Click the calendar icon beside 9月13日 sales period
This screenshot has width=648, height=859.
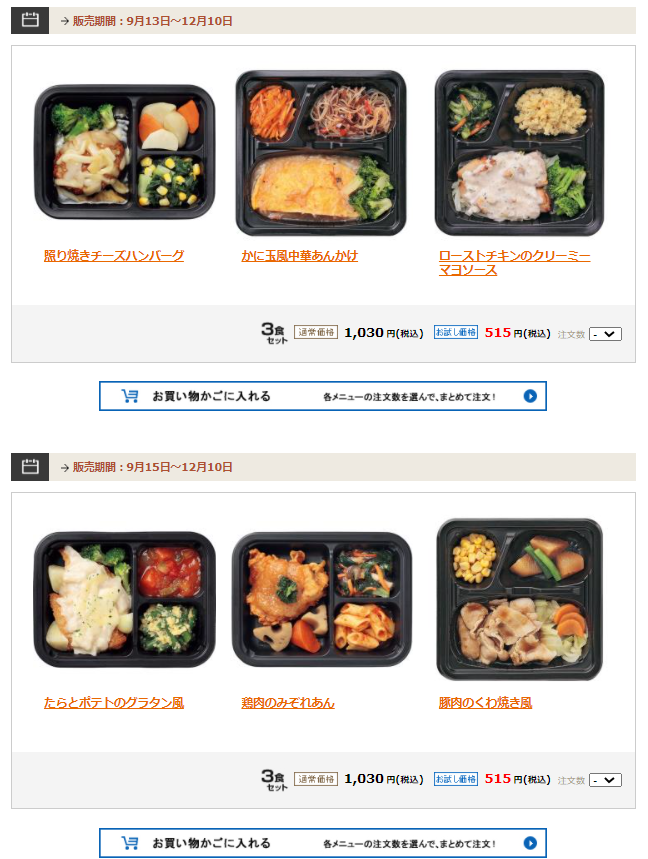30,20
